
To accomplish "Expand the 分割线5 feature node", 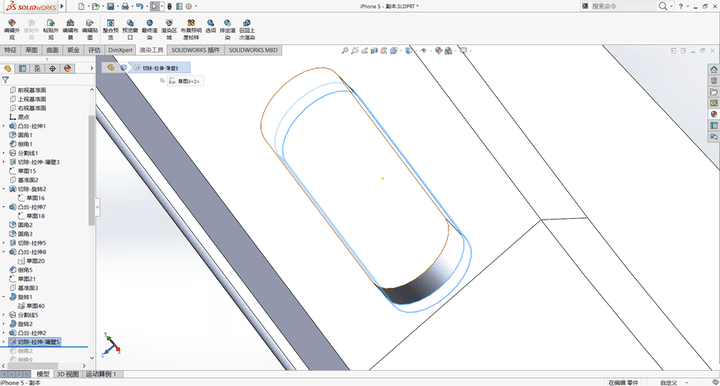I will (x=4, y=315).
